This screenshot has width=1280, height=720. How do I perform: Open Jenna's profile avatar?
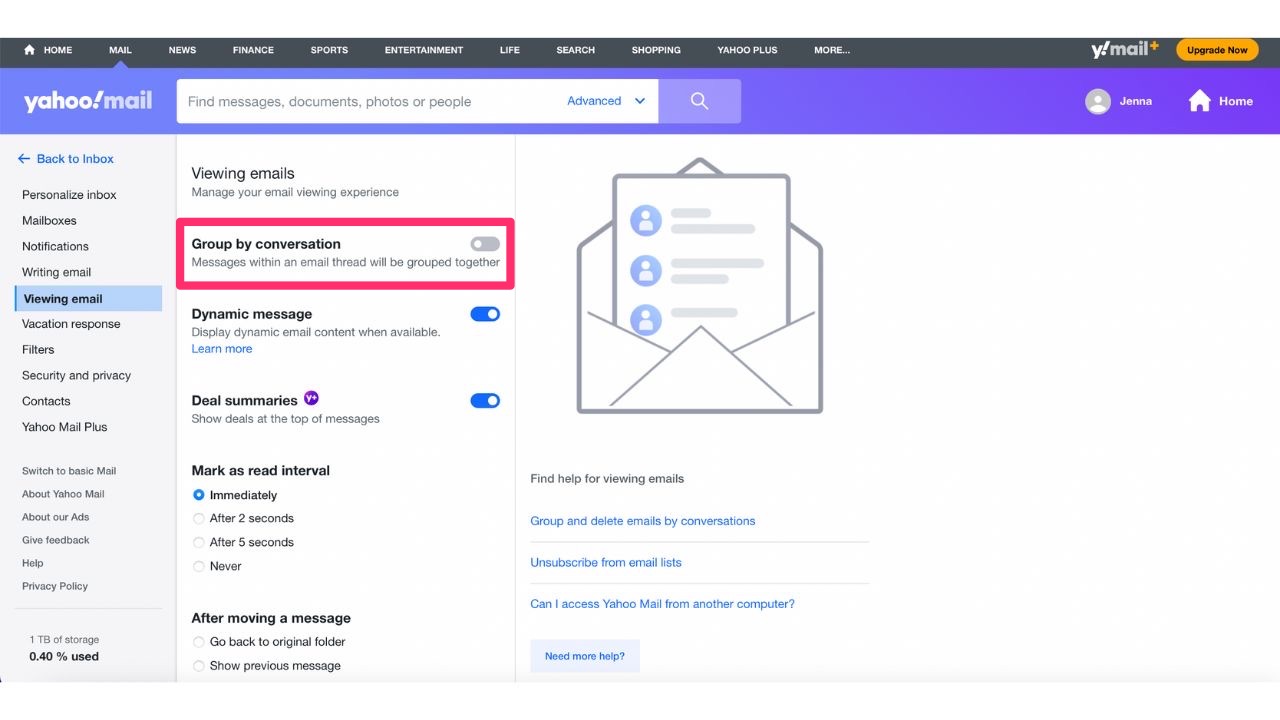1098,101
